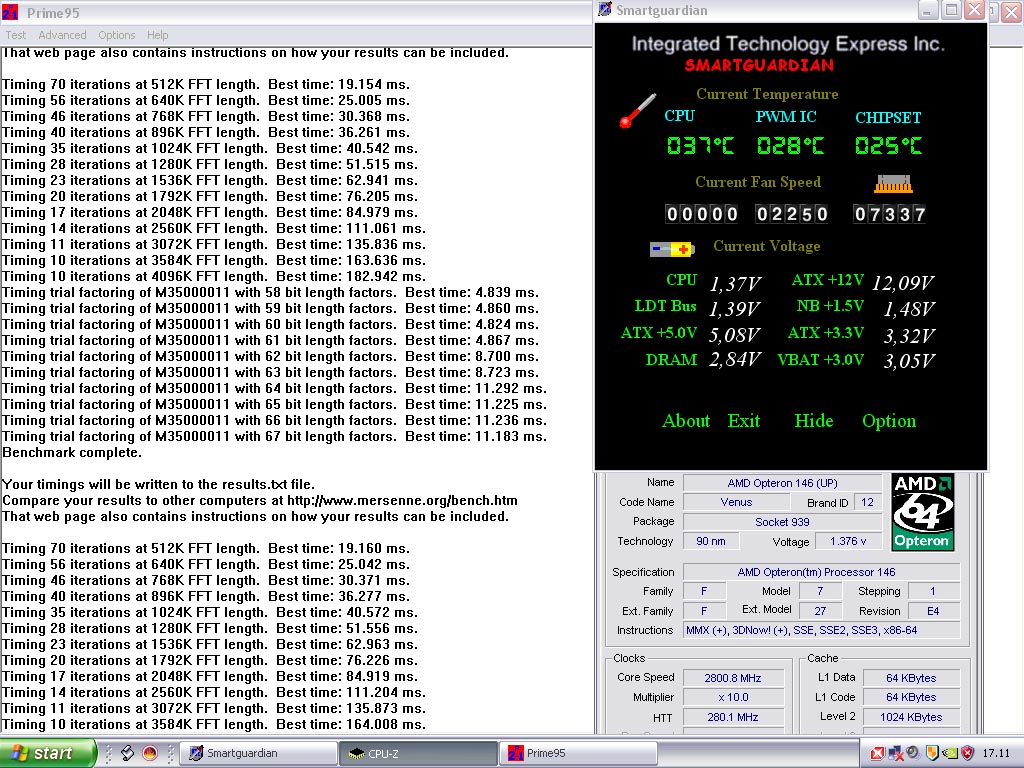Click Hide in Smartguardian
The image size is (1024, 768).
click(x=814, y=421)
